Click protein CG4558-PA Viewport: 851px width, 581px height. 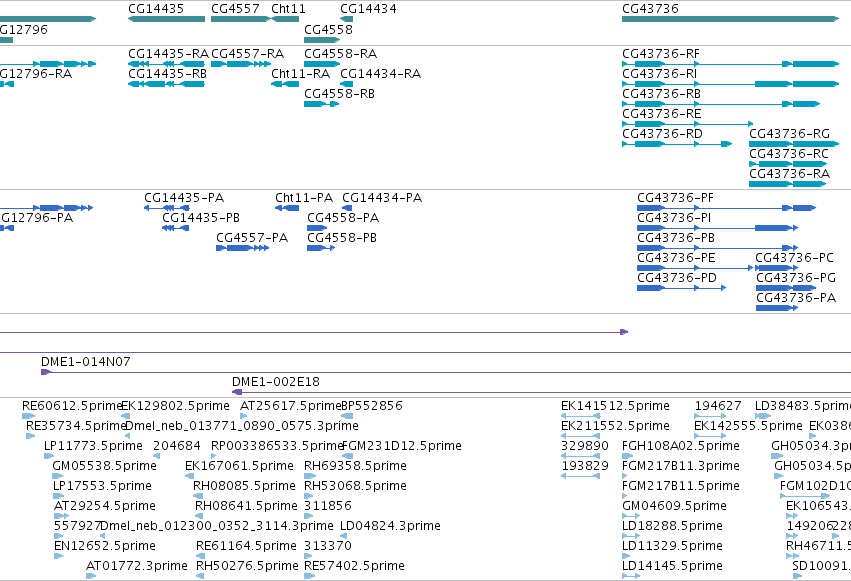343,218
